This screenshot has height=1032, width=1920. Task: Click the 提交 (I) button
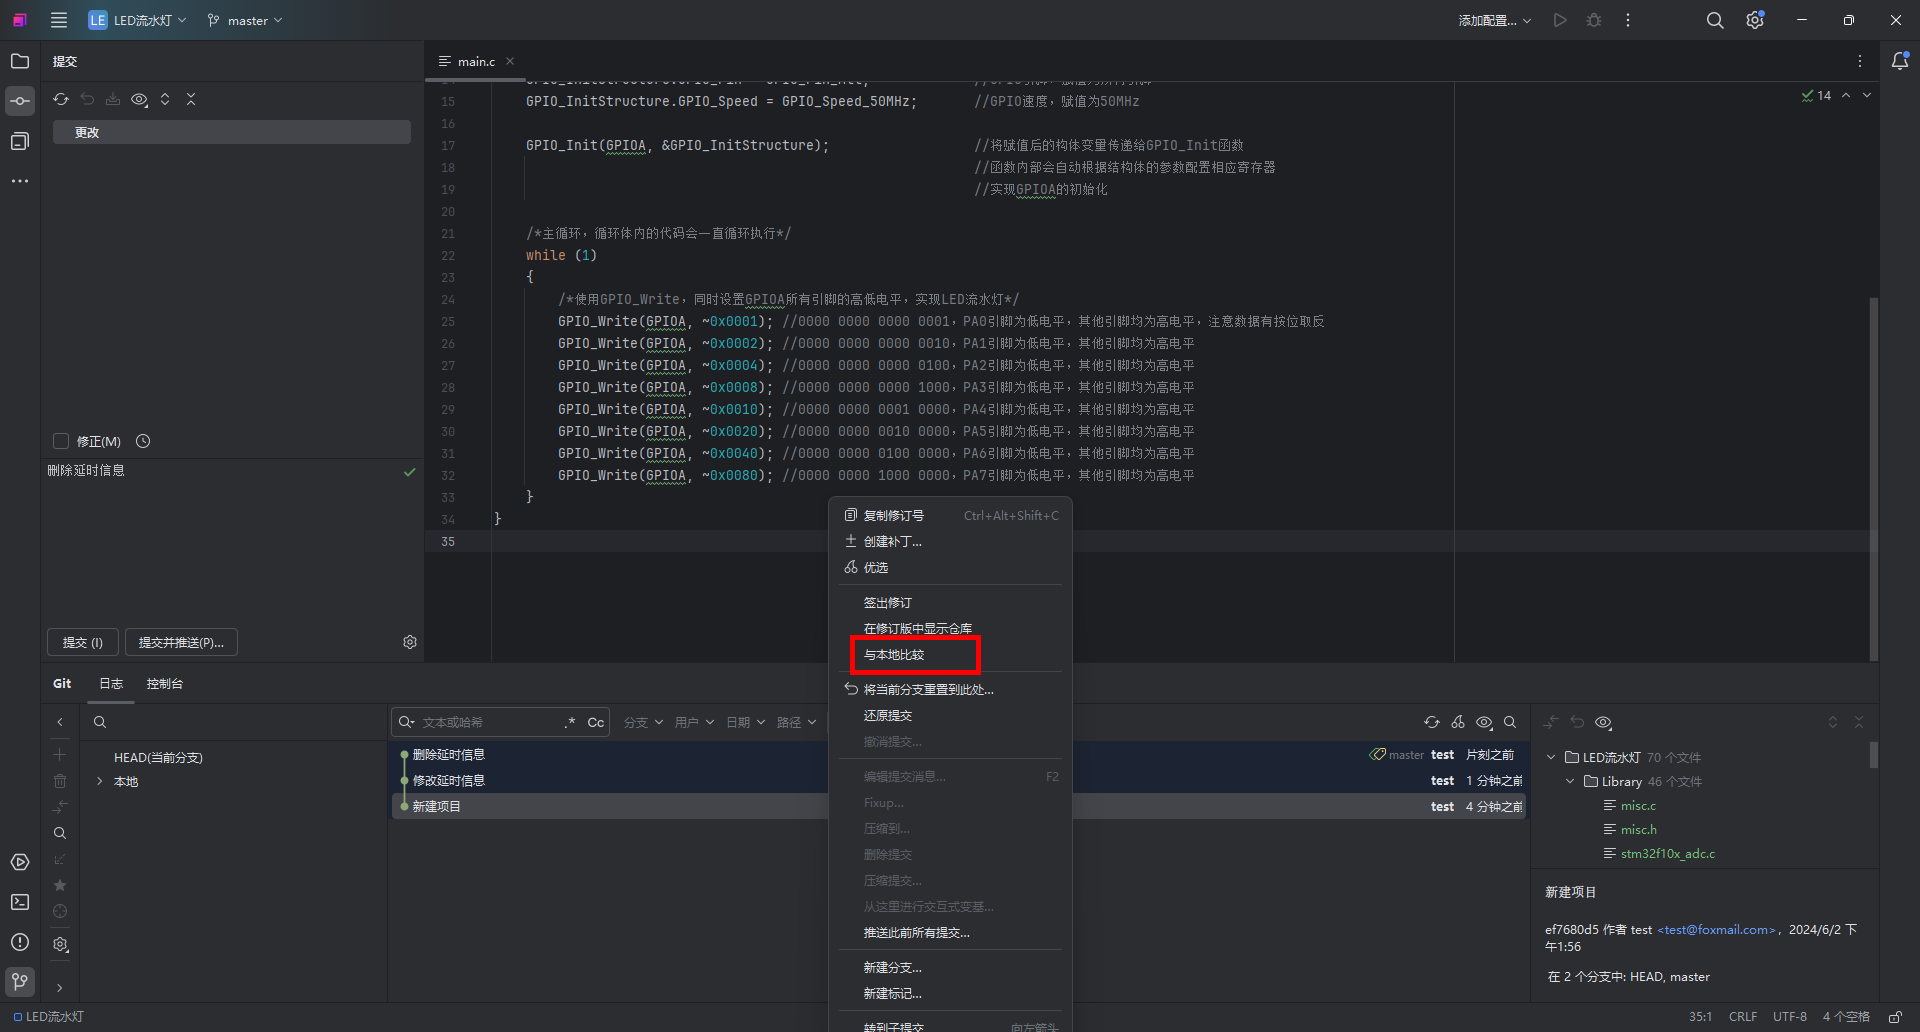point(83,642)
